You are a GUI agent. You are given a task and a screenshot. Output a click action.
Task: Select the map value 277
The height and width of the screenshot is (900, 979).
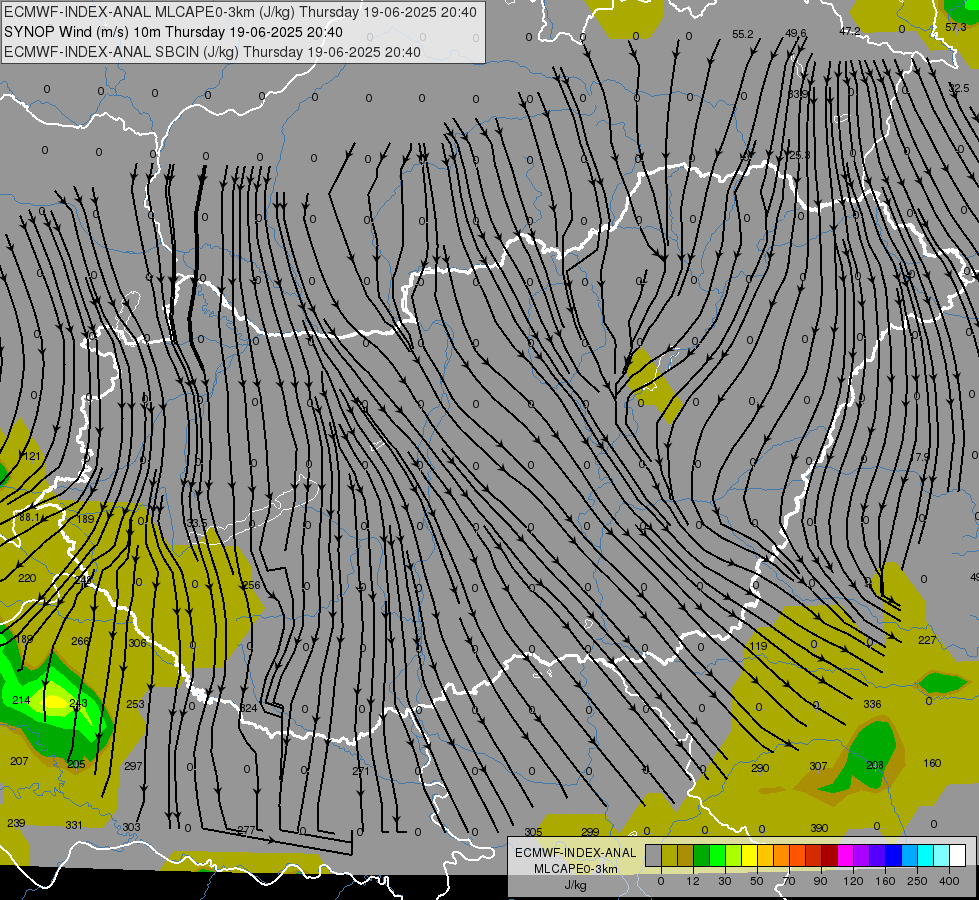[247, 831]
